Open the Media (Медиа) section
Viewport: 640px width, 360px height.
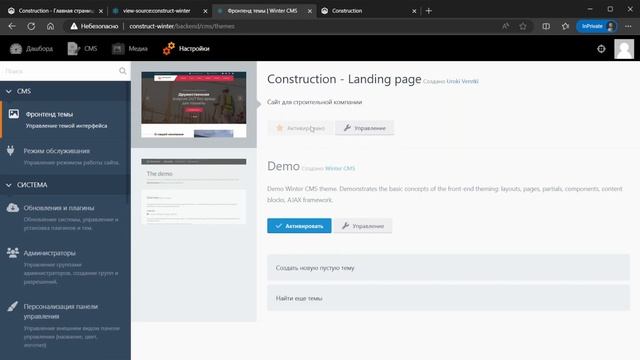coord(129,49)
